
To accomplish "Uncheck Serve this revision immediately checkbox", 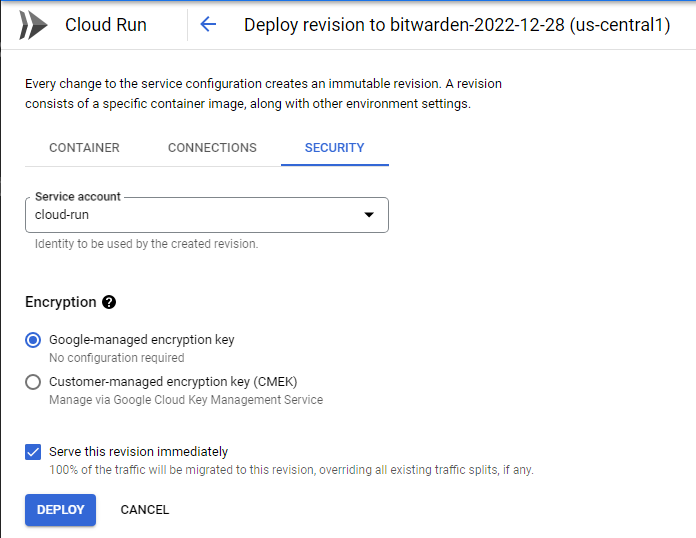I will [x=33, y=452].
